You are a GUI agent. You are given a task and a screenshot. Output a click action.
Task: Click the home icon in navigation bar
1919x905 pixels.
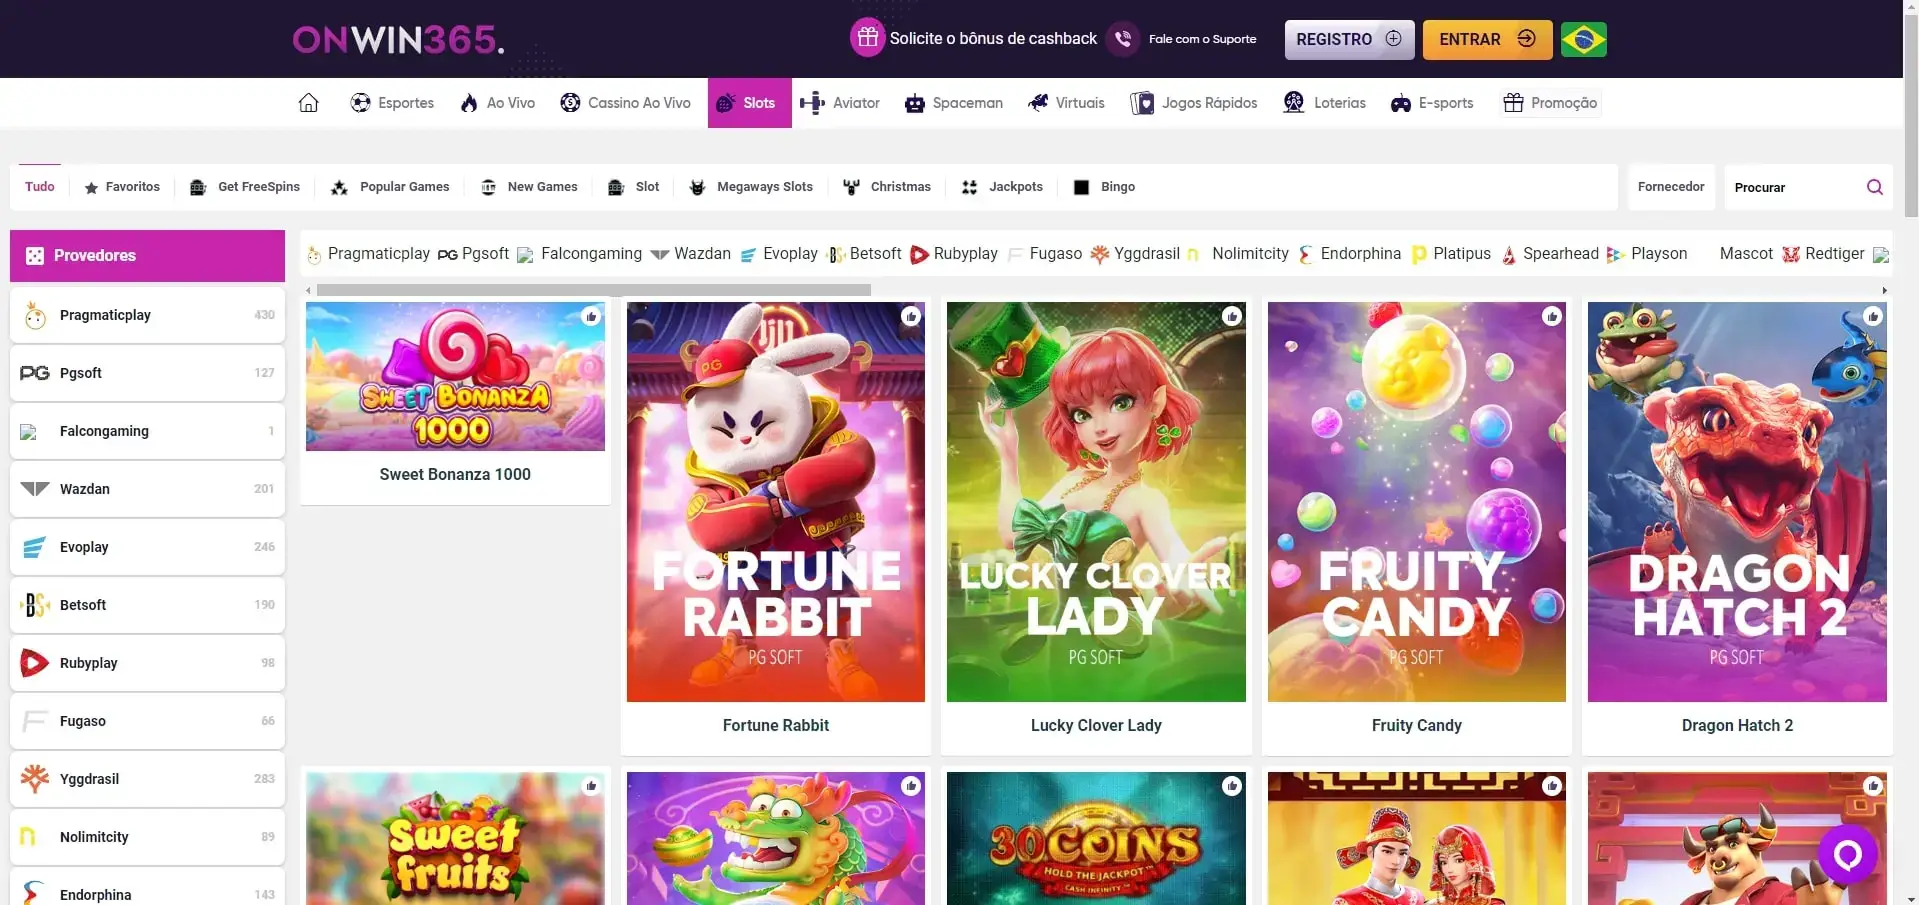click(x=308, y=103)
